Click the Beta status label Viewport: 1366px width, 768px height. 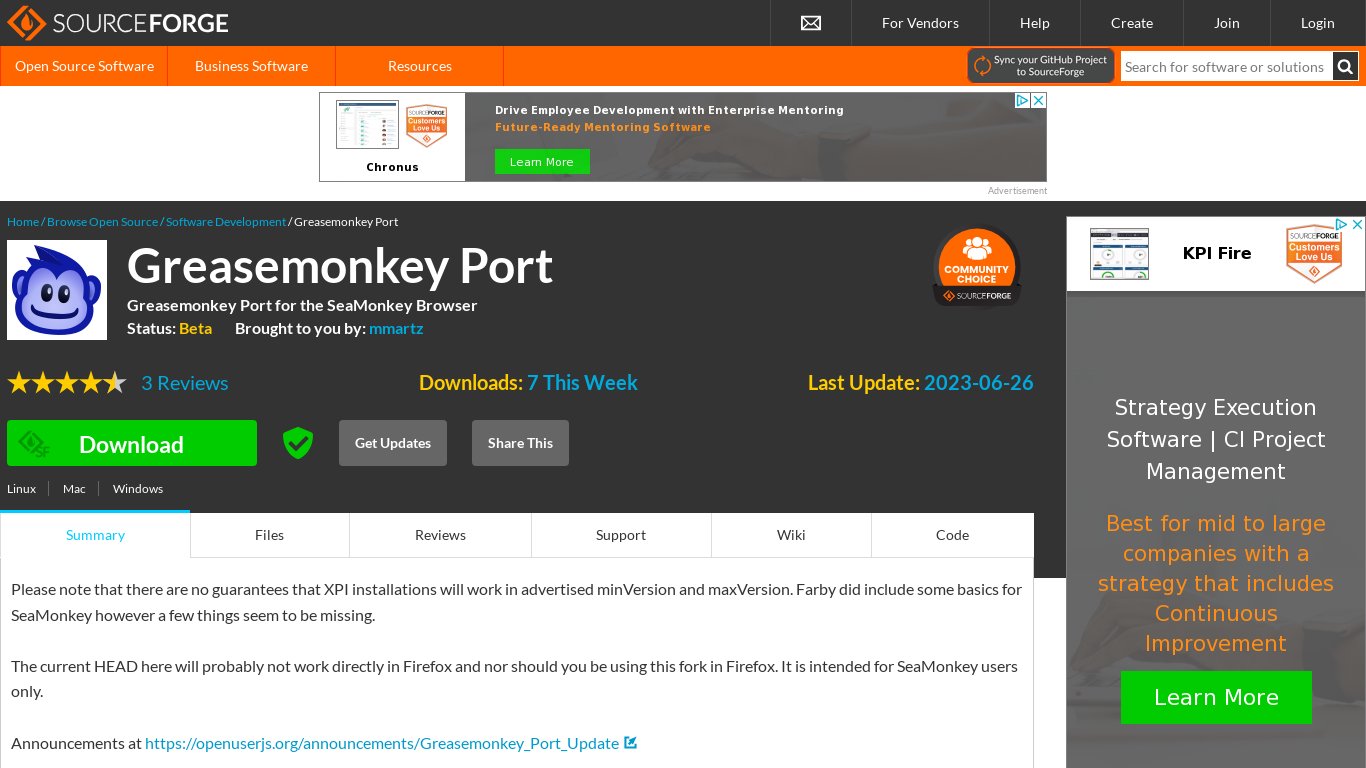coord(195,328)
